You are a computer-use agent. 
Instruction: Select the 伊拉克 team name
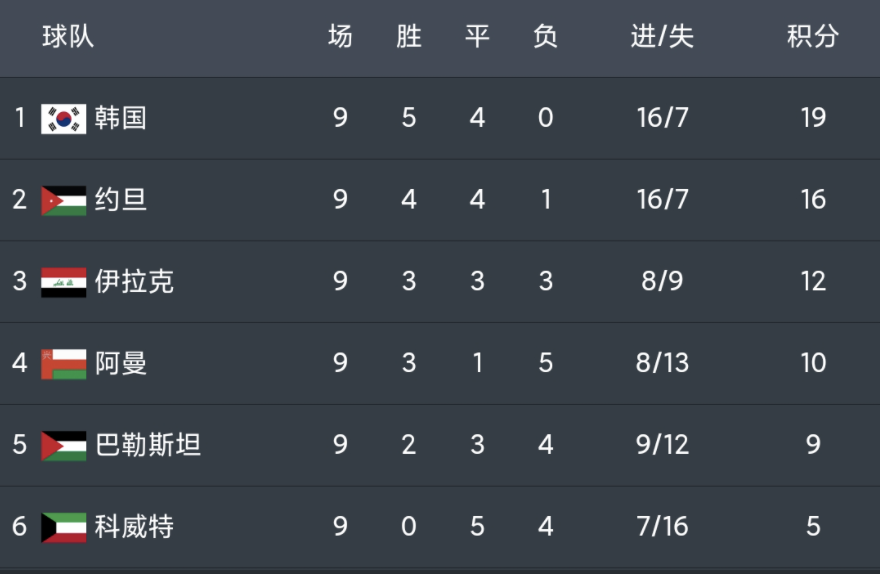click(x=134, y=281)
